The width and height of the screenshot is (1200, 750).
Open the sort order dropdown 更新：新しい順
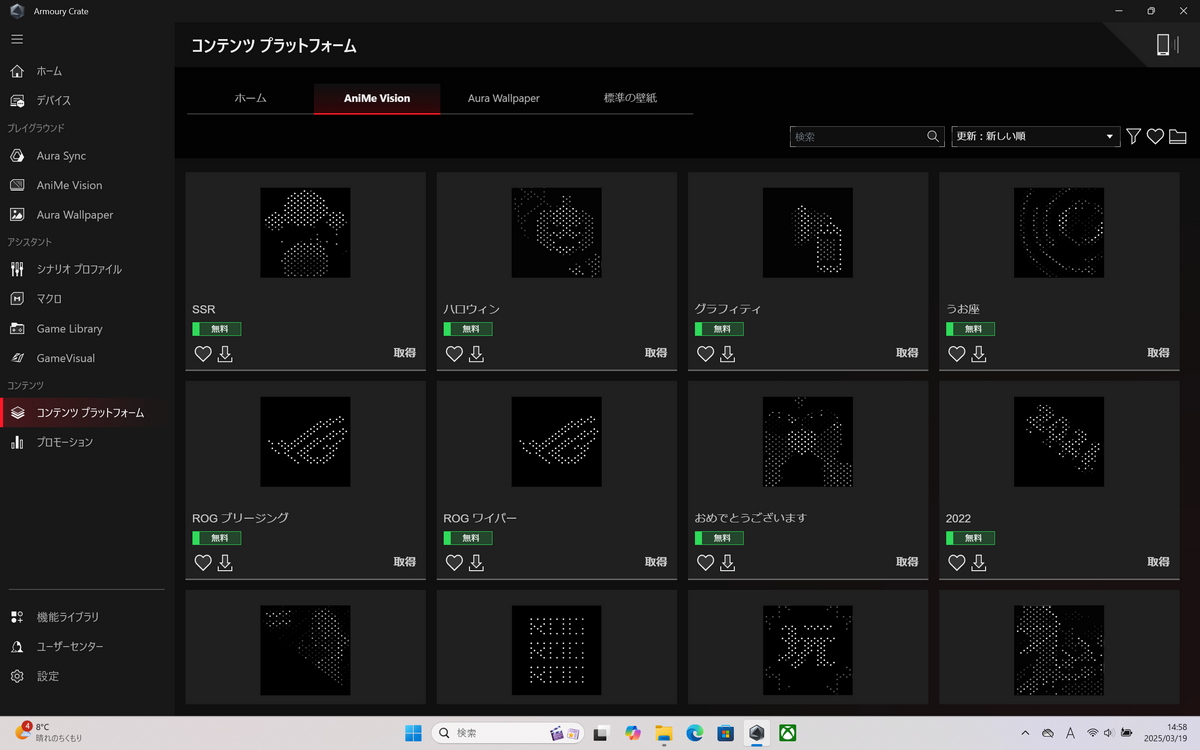tap(1035, 137)
